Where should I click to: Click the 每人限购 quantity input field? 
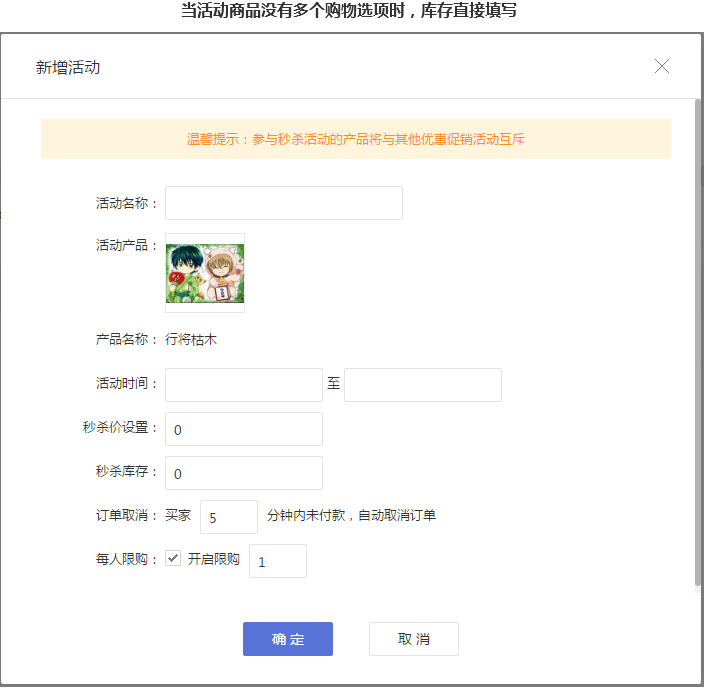[277, 561]
